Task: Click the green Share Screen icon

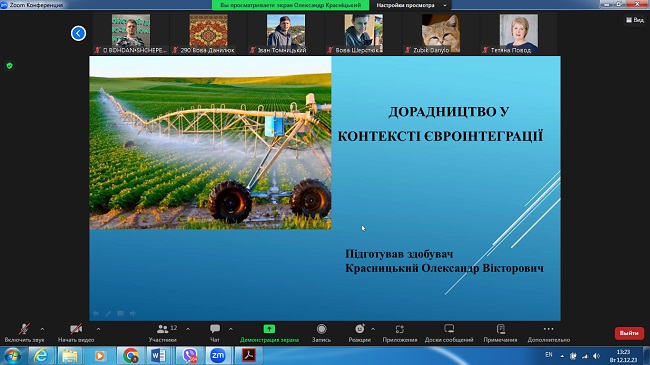Action: click(269, 329)
